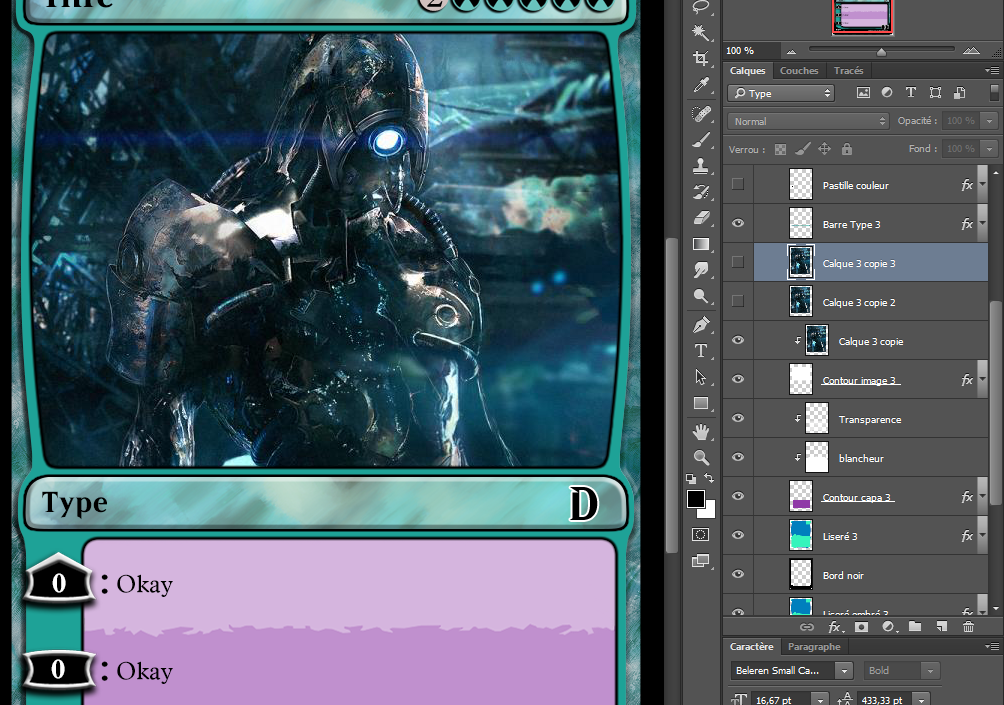
Task: Lock transparent pixels
Action: tap(780, 149)
